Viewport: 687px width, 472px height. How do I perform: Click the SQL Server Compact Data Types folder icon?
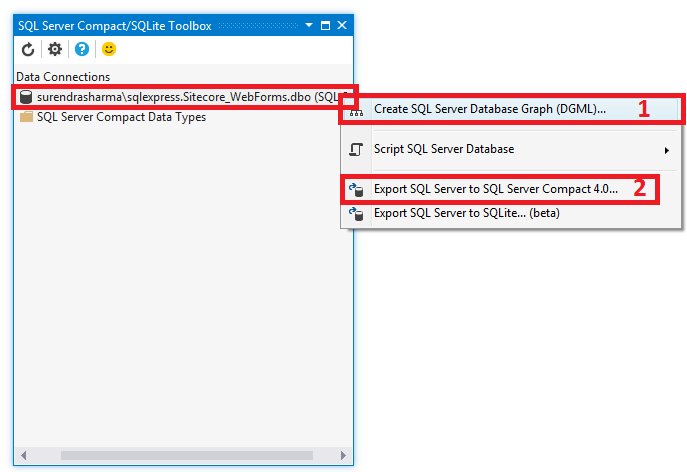(26, 117)
